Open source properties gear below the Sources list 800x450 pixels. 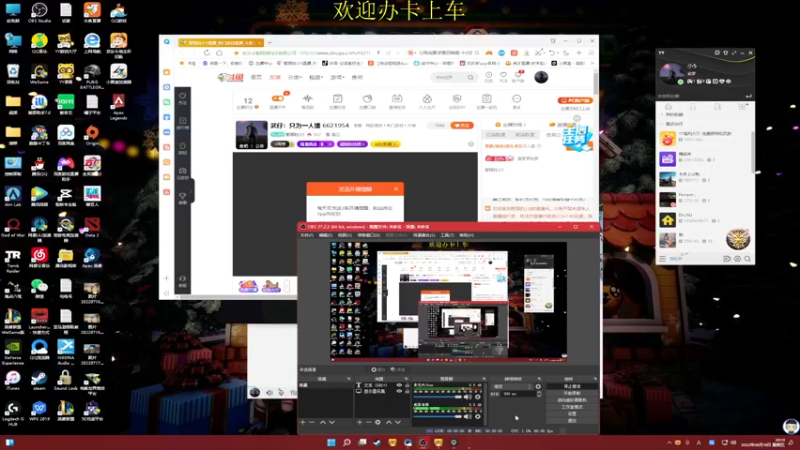(378, 422)
